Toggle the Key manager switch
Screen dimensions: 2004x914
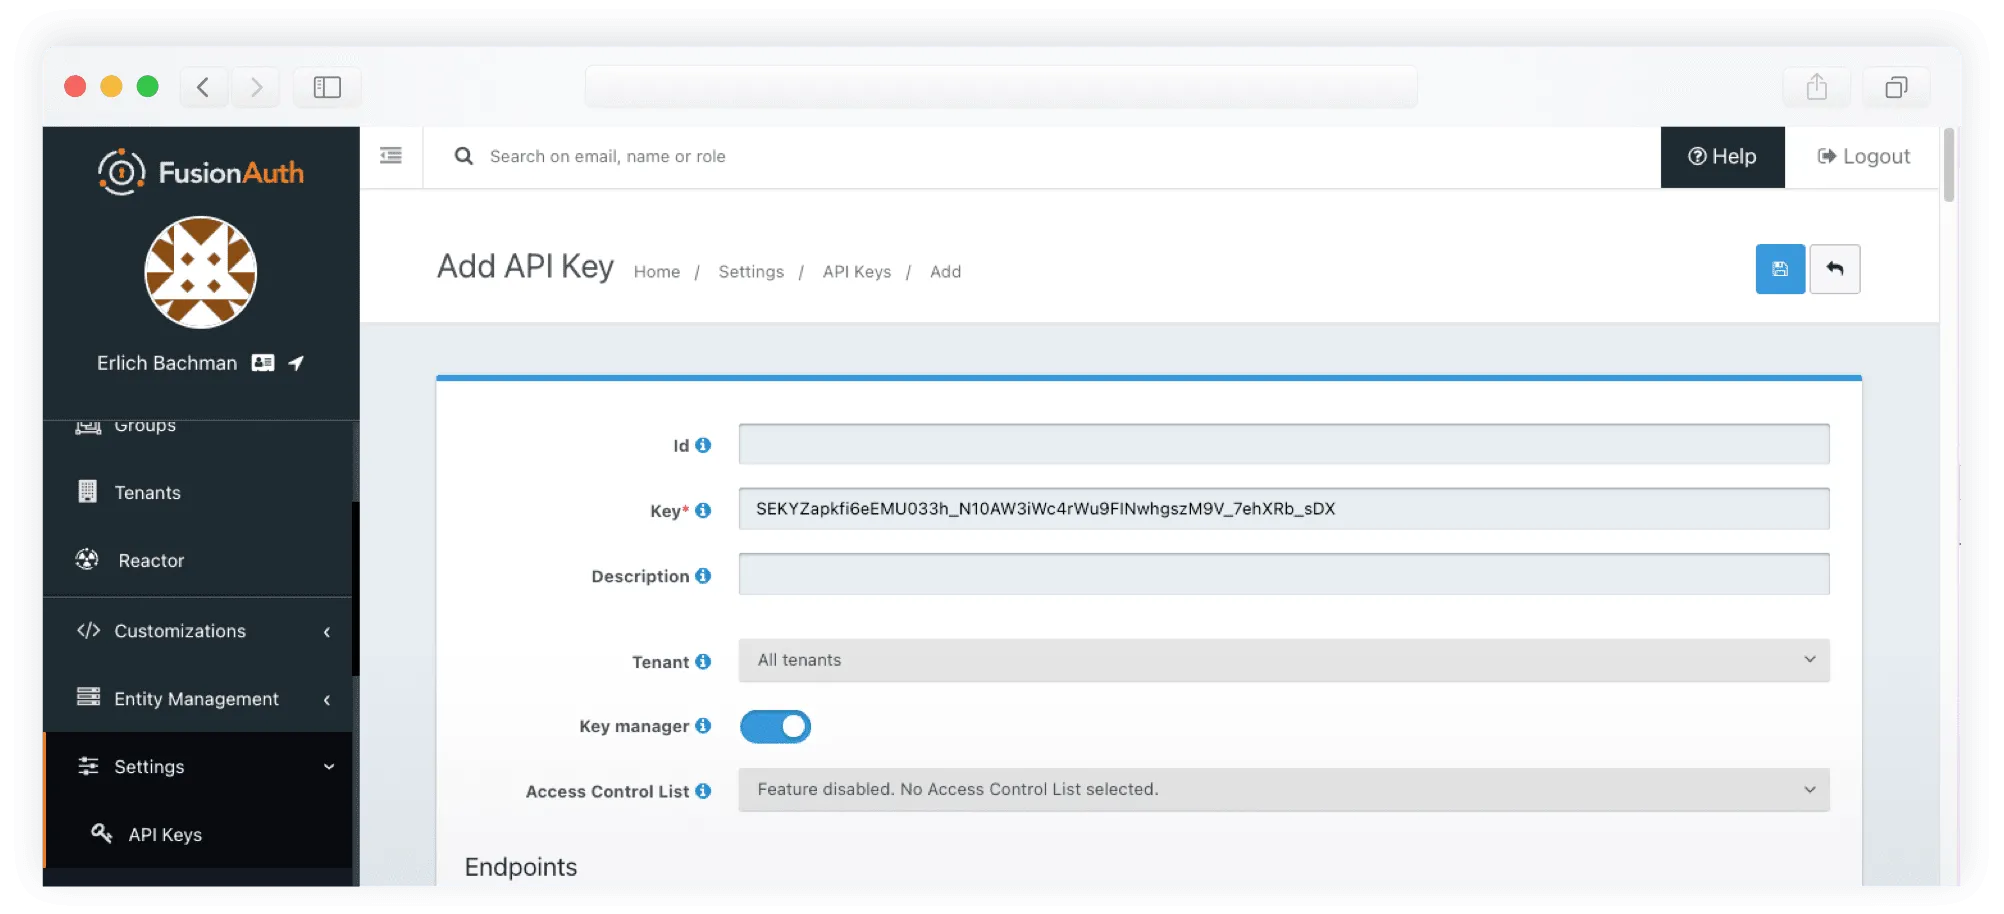[775, 726]
